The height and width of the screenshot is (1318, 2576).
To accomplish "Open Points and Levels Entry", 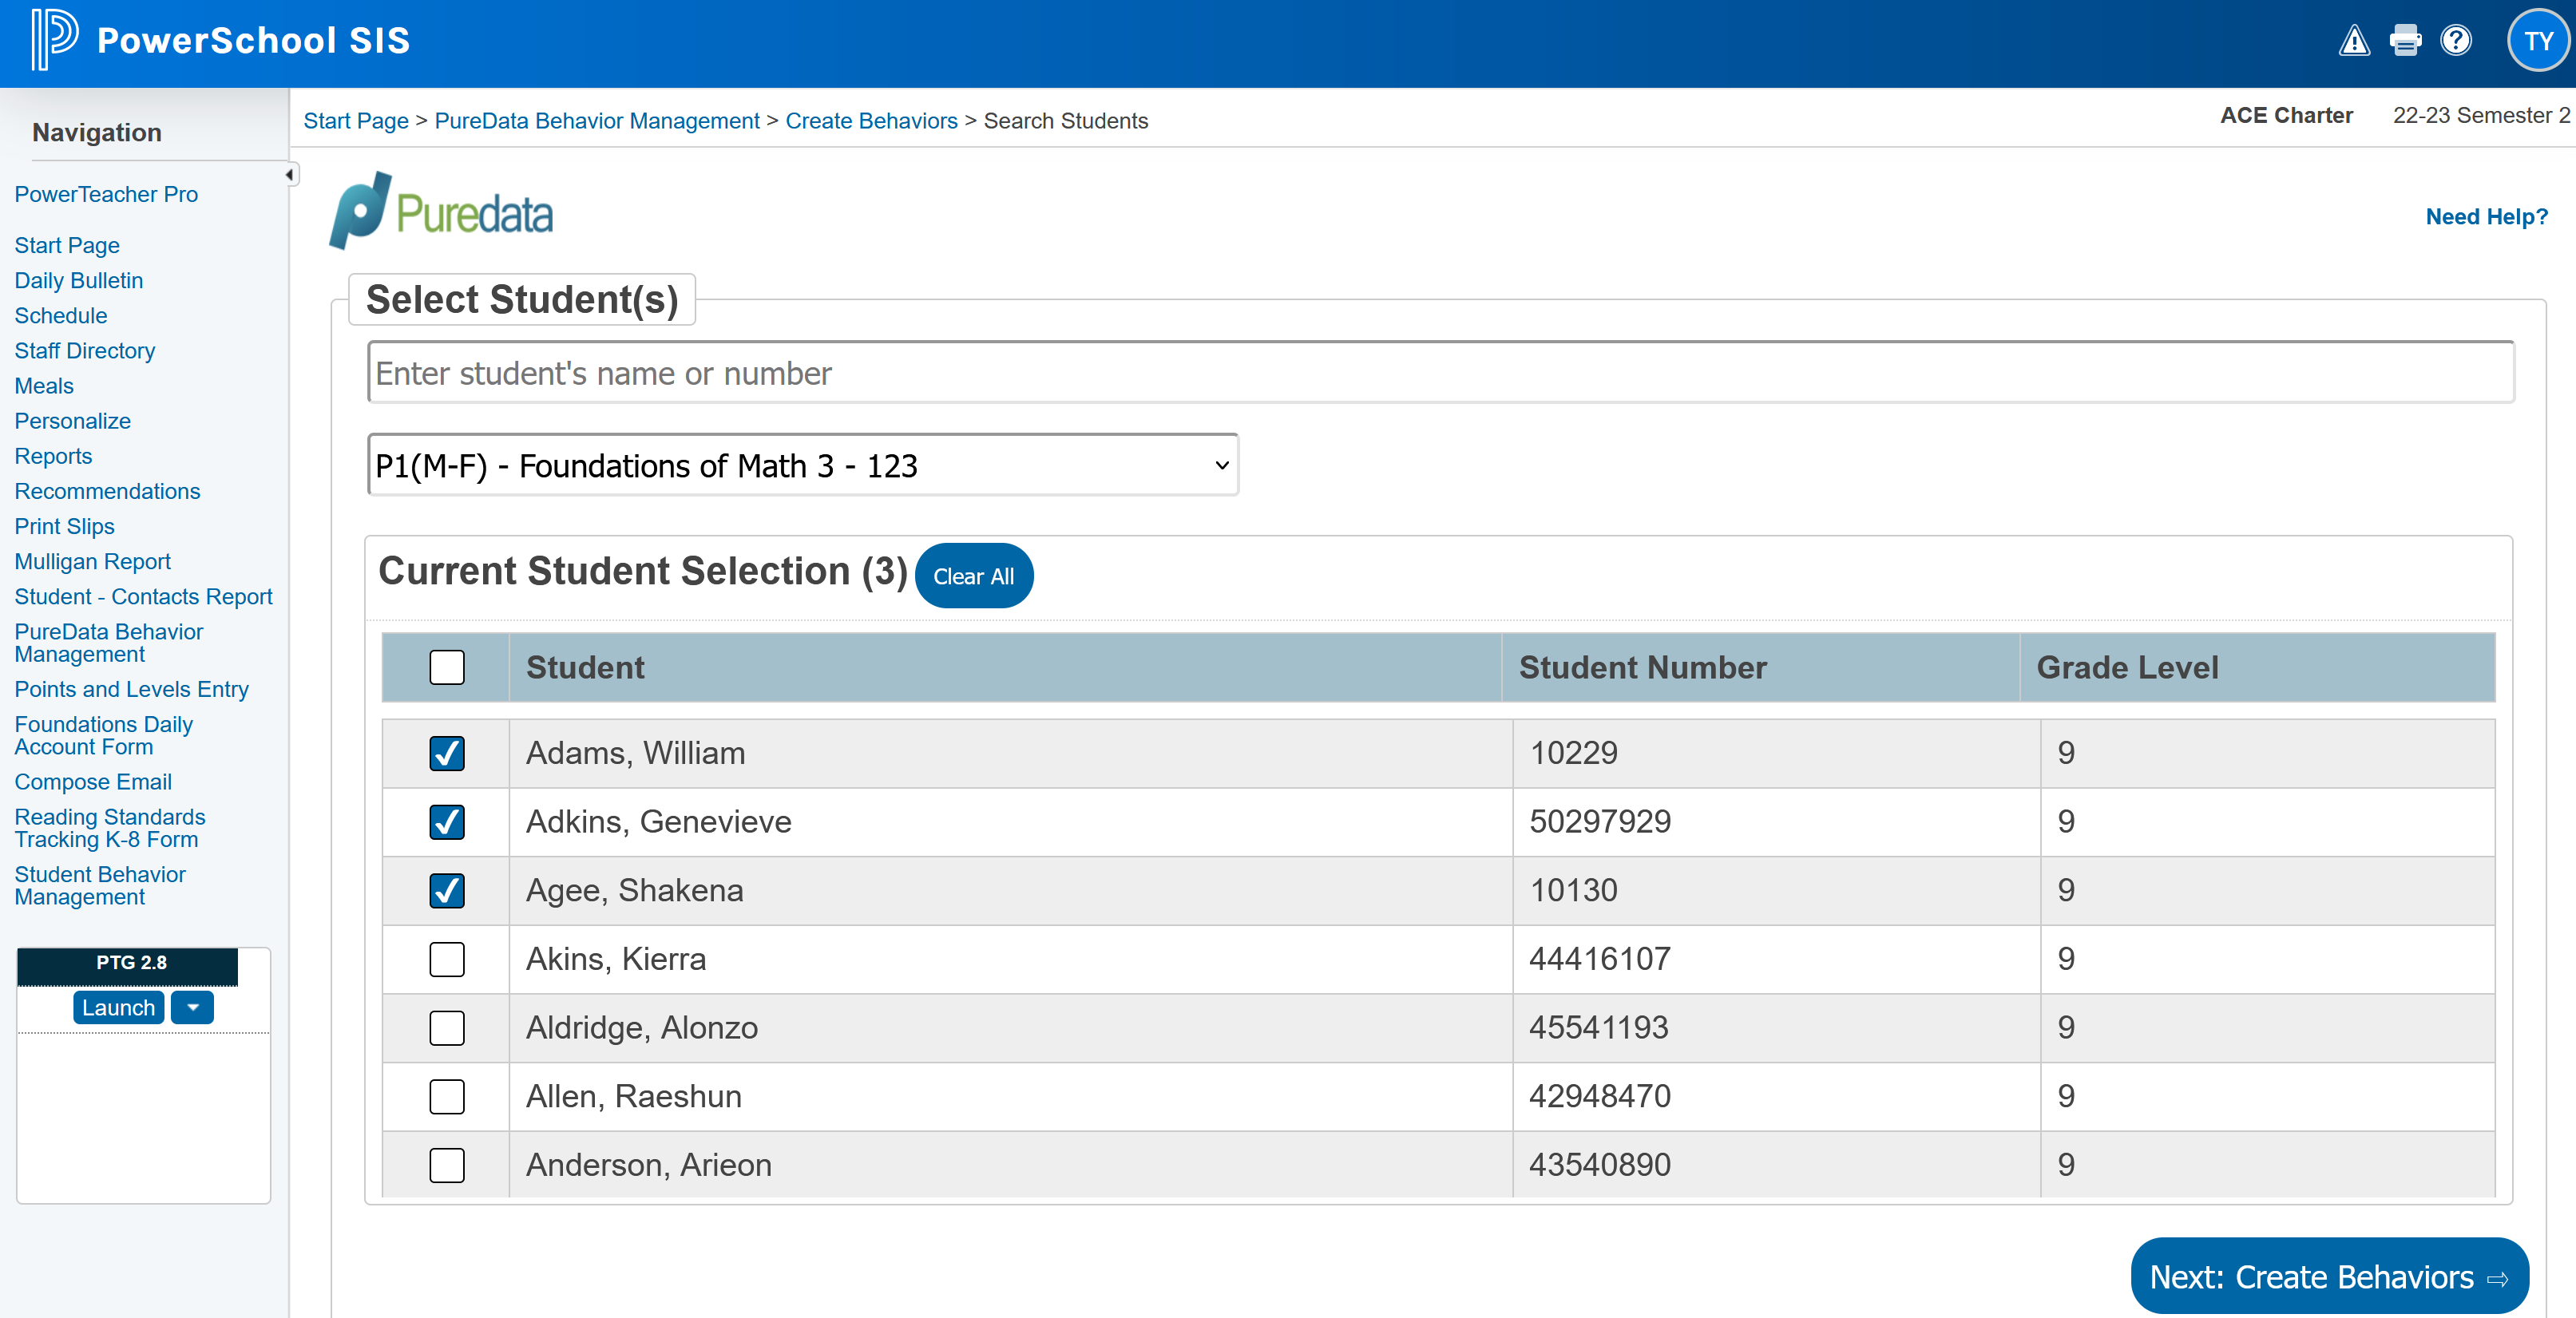I will [x=131, y=689].
